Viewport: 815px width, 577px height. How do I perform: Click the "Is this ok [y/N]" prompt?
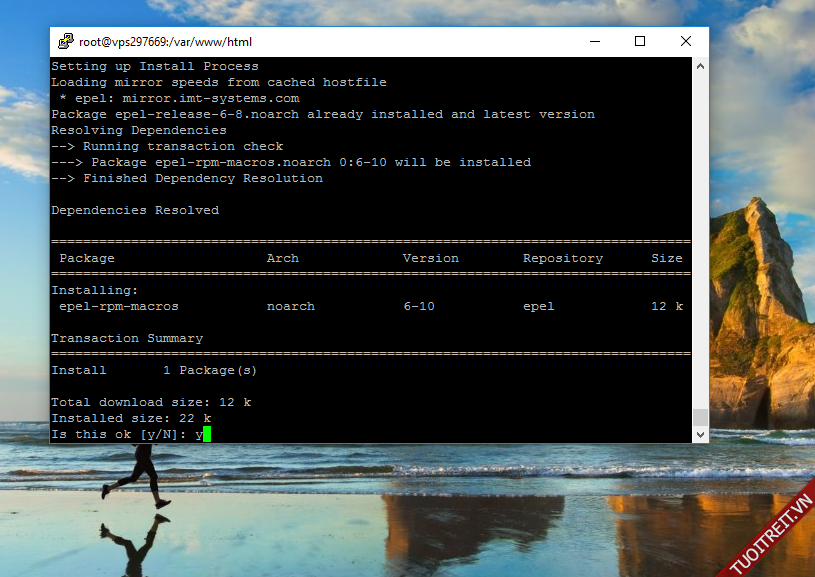tap(121, 434)
